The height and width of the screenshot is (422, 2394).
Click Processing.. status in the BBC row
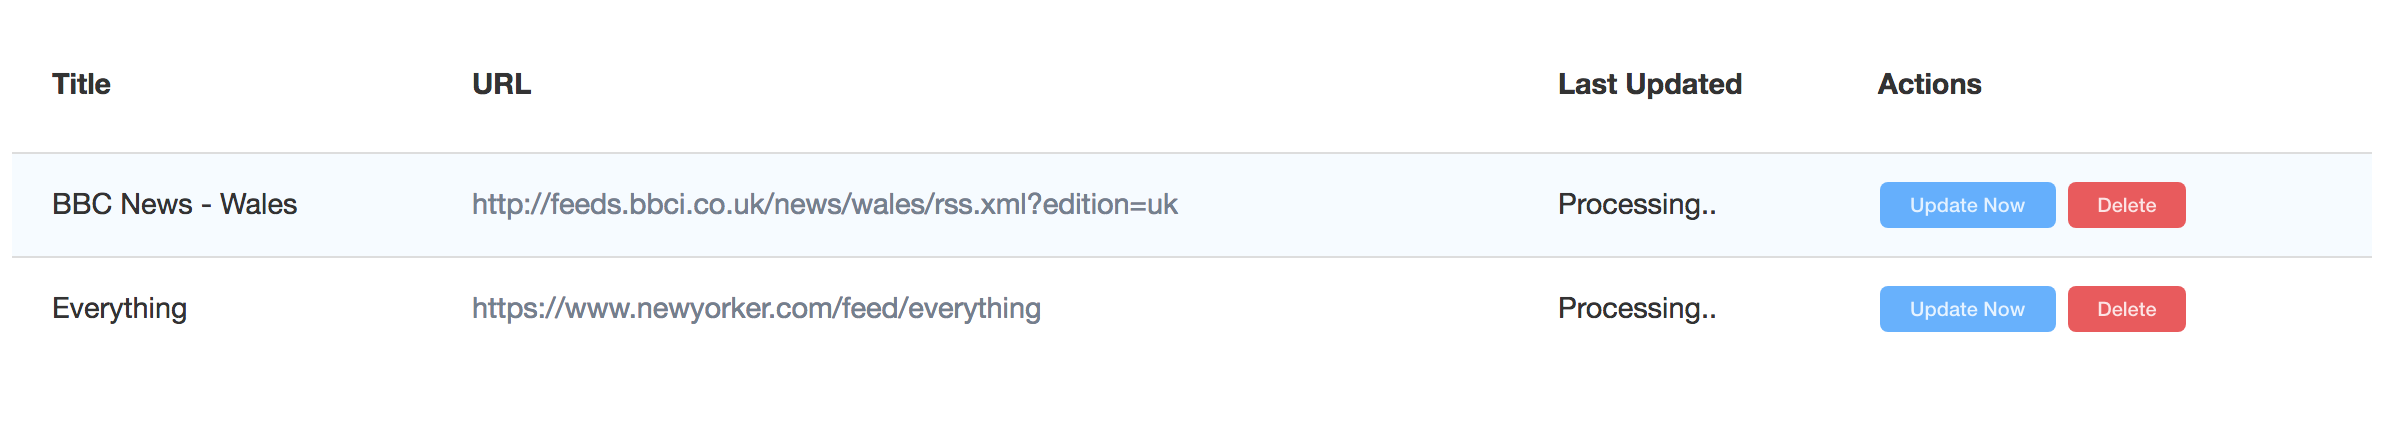[1637, 204]
